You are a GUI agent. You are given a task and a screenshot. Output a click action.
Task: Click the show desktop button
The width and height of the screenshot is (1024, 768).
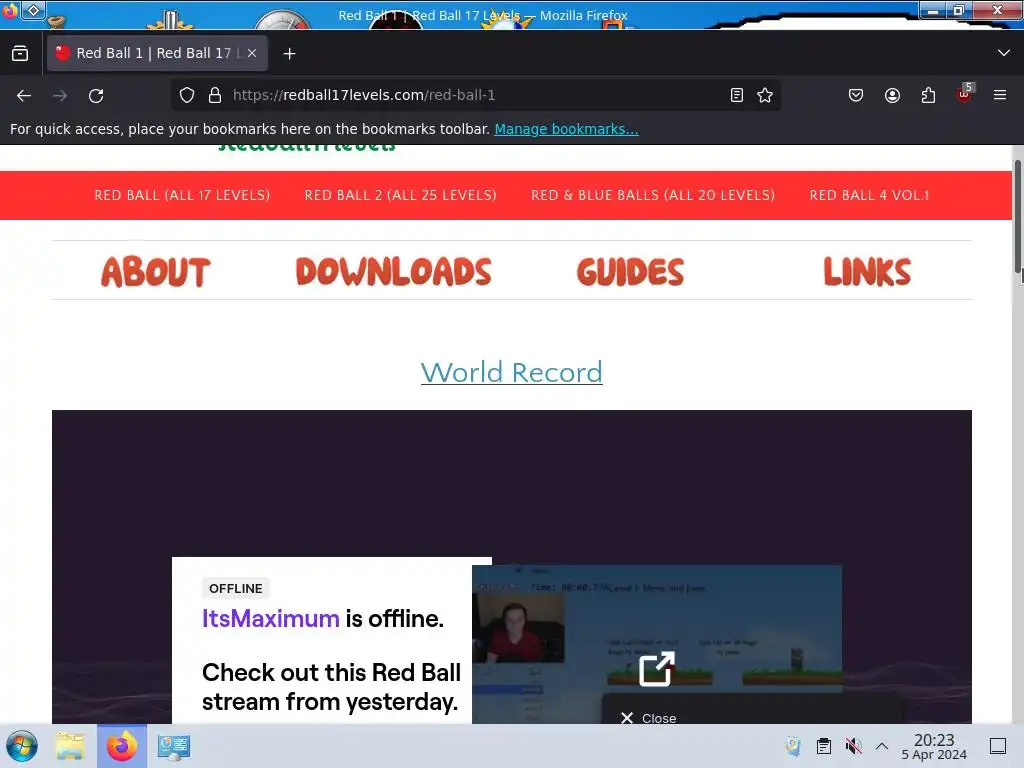coord(998,746)
